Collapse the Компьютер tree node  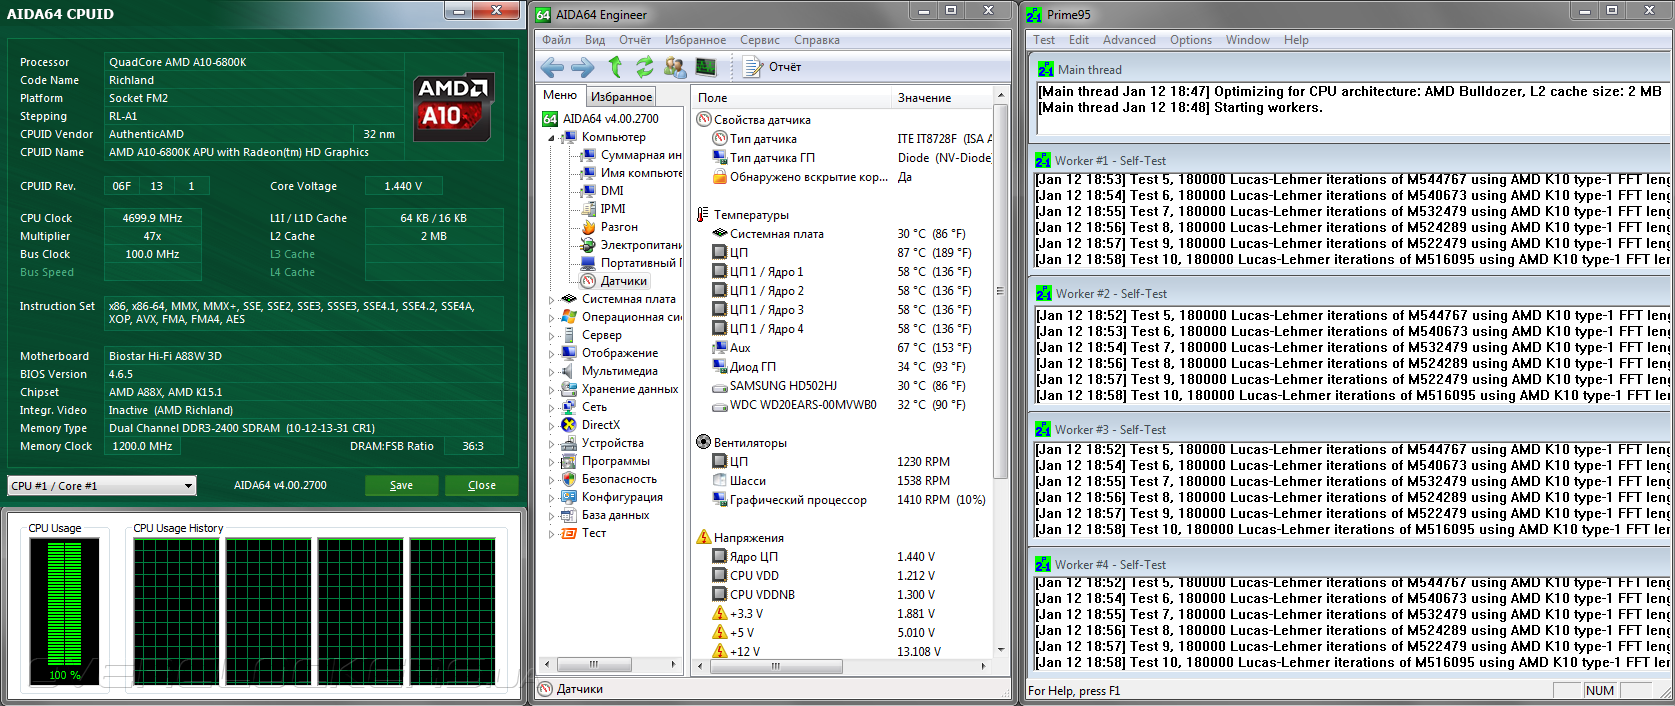click(551, 138)
